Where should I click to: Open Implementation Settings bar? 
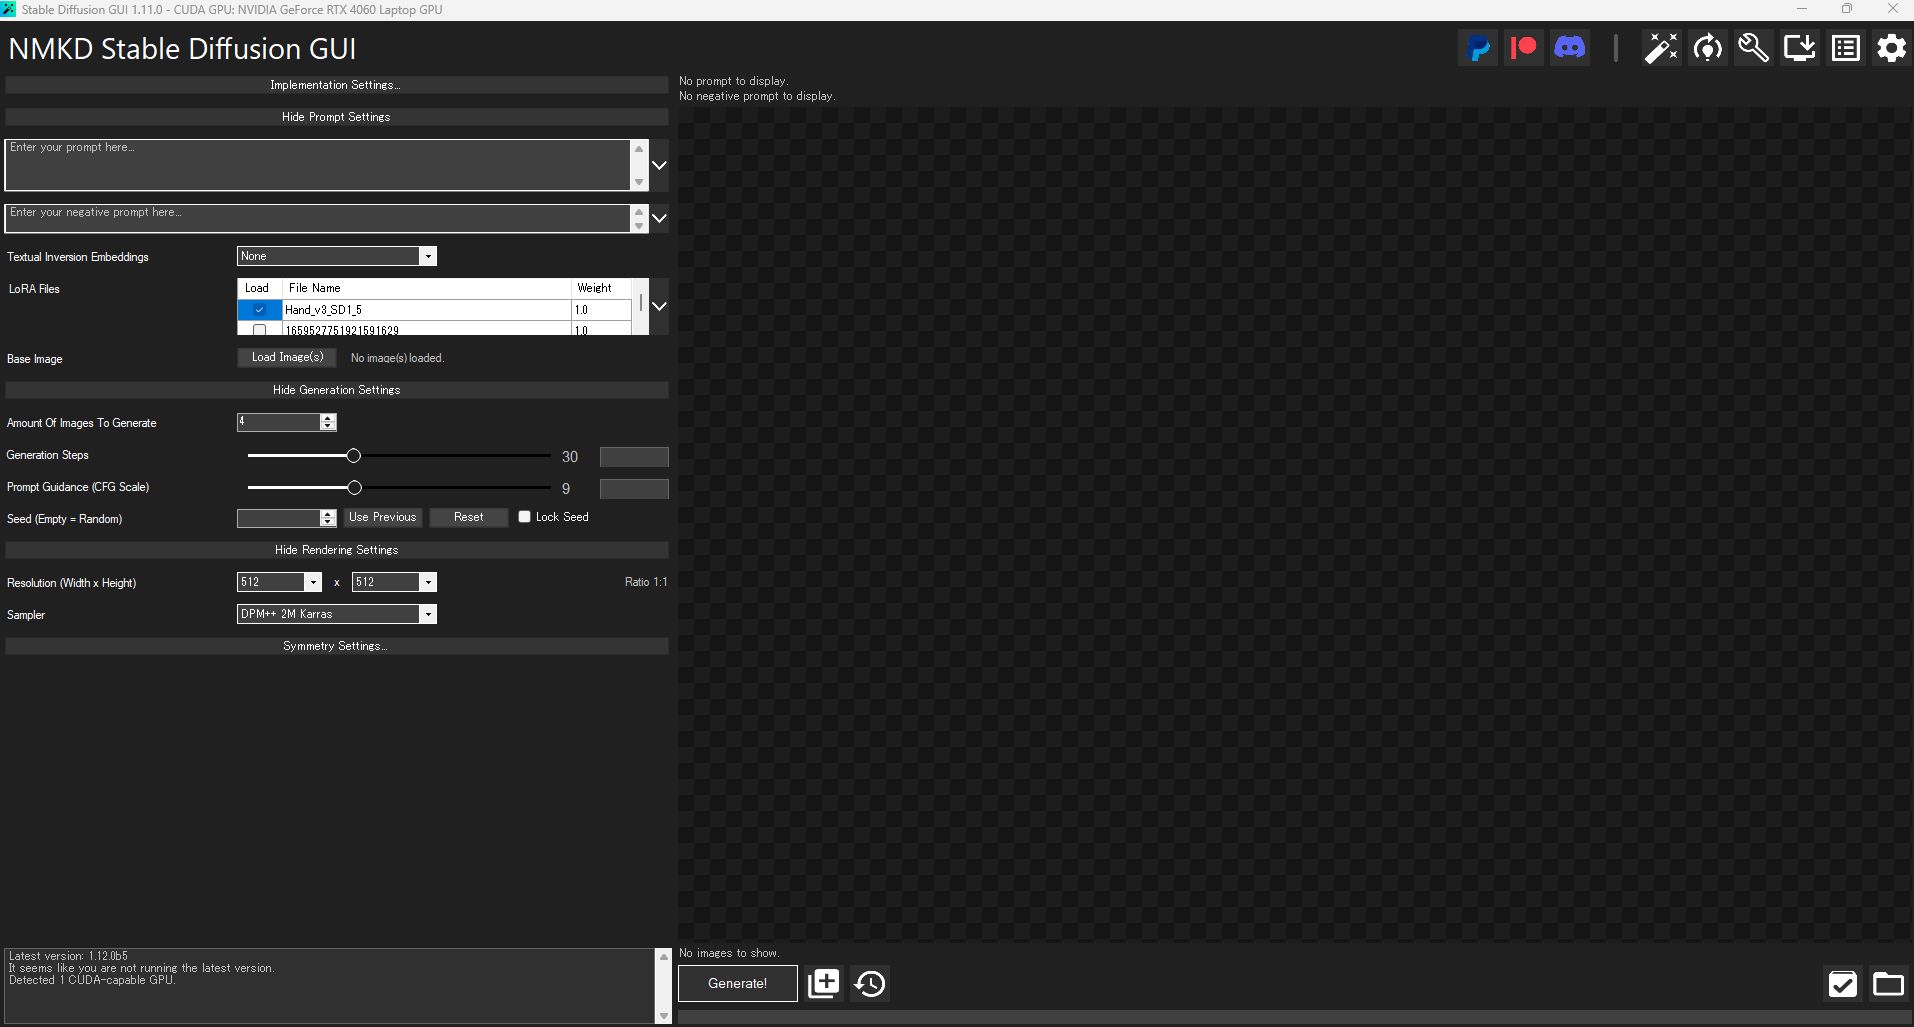coord(336,85)
